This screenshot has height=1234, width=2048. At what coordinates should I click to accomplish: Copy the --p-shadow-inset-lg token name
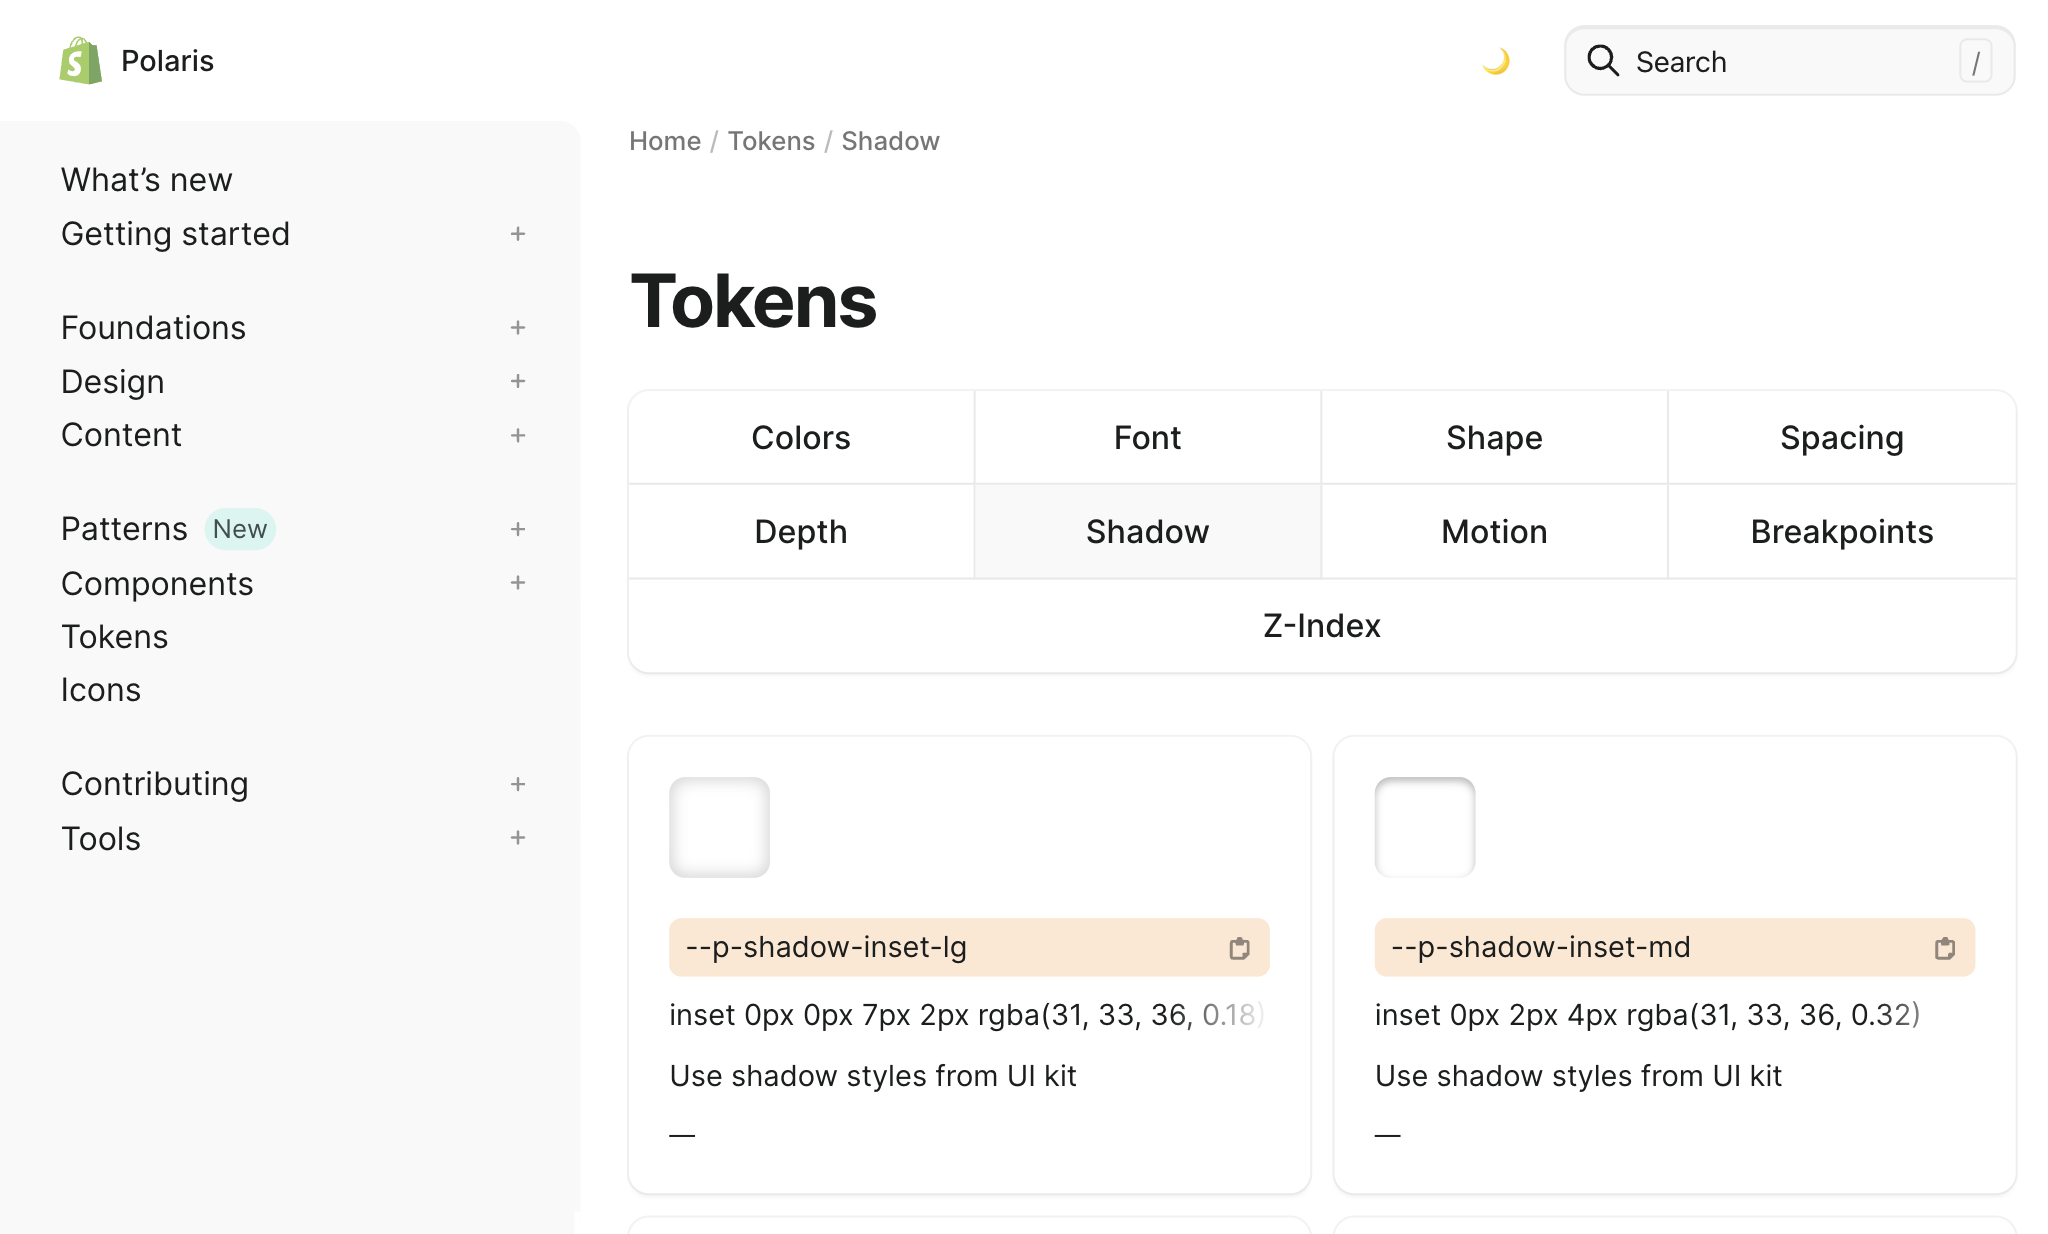[x=1239, y=948]
